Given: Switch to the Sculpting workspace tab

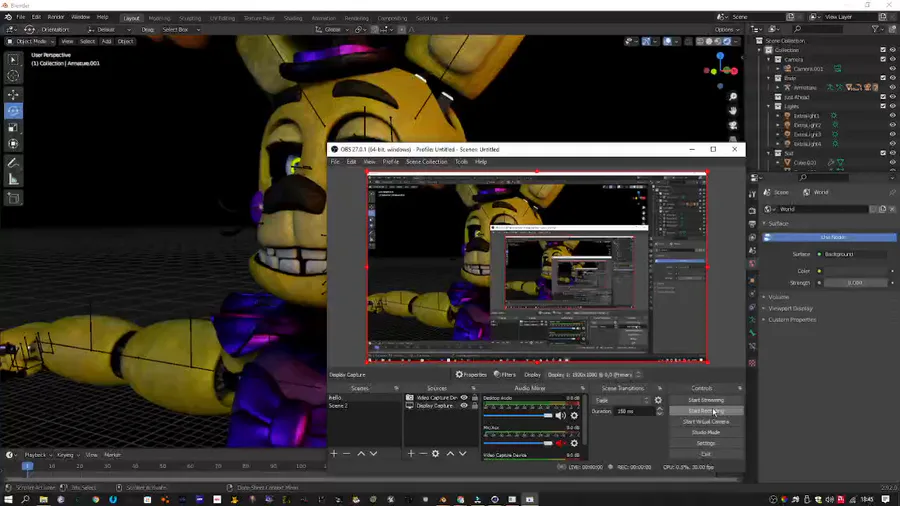Looking at the screenshot, I should coord(189,18).
